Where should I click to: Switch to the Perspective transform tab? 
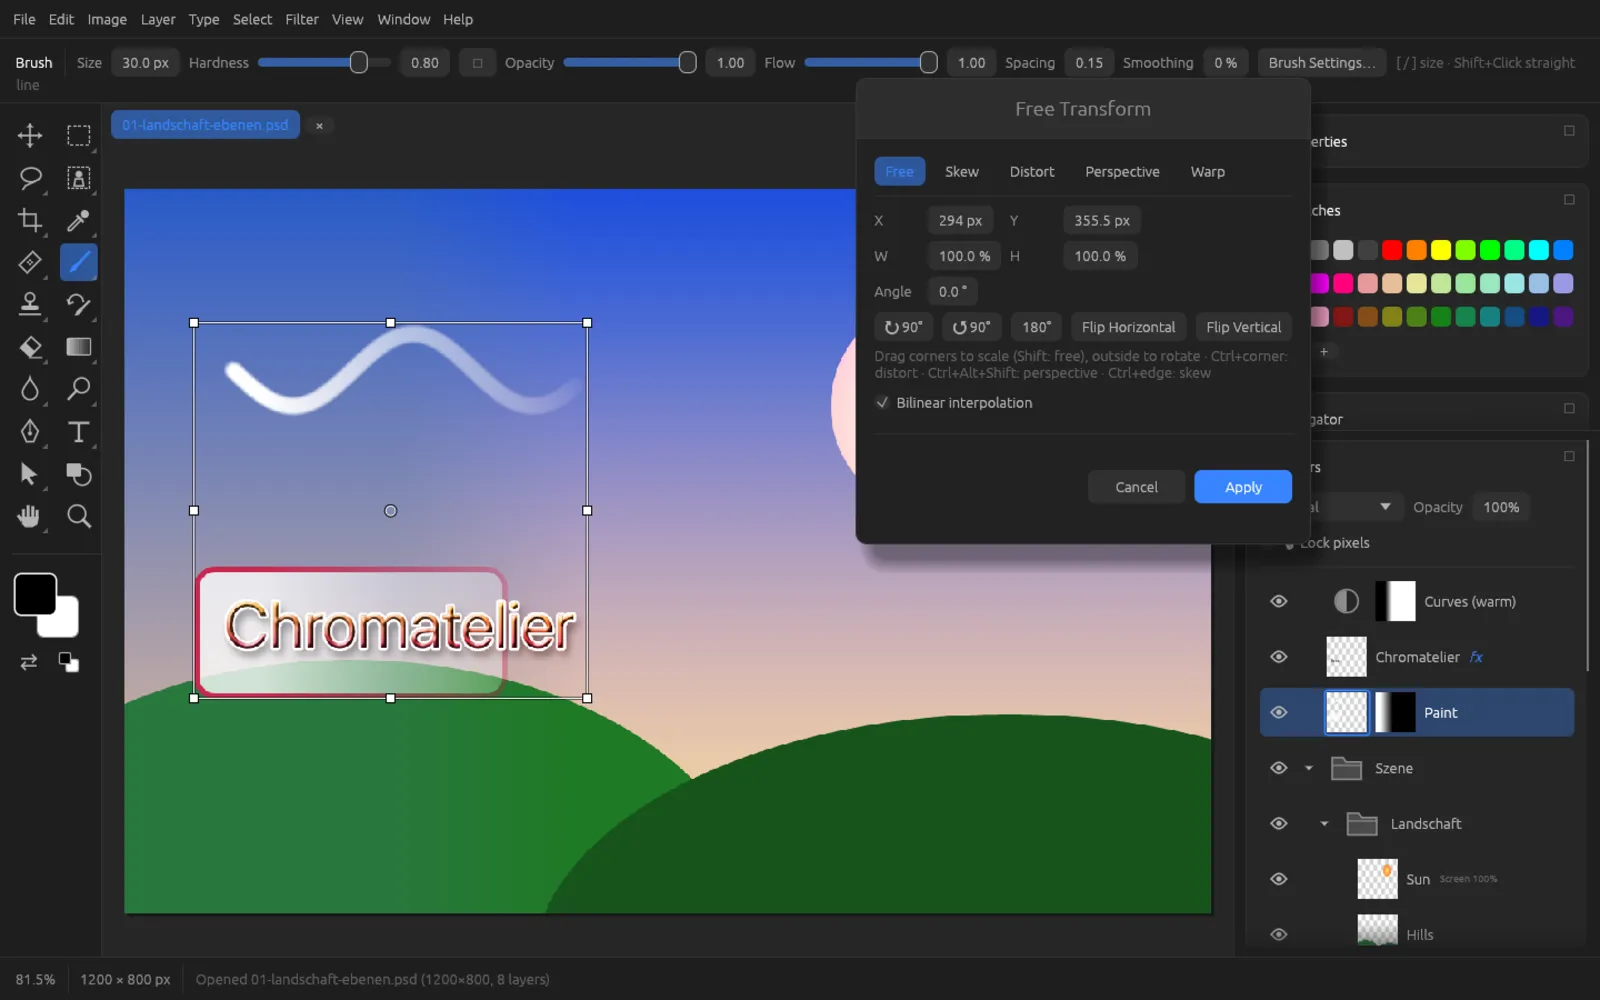click(x=1122, y=172)
